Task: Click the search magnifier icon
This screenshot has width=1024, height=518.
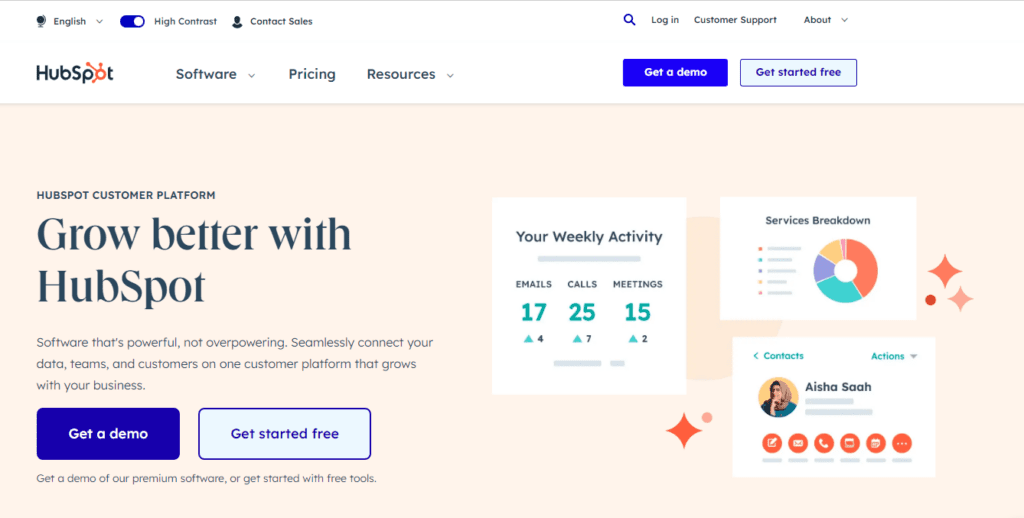Action: click(x=629, y=20)
